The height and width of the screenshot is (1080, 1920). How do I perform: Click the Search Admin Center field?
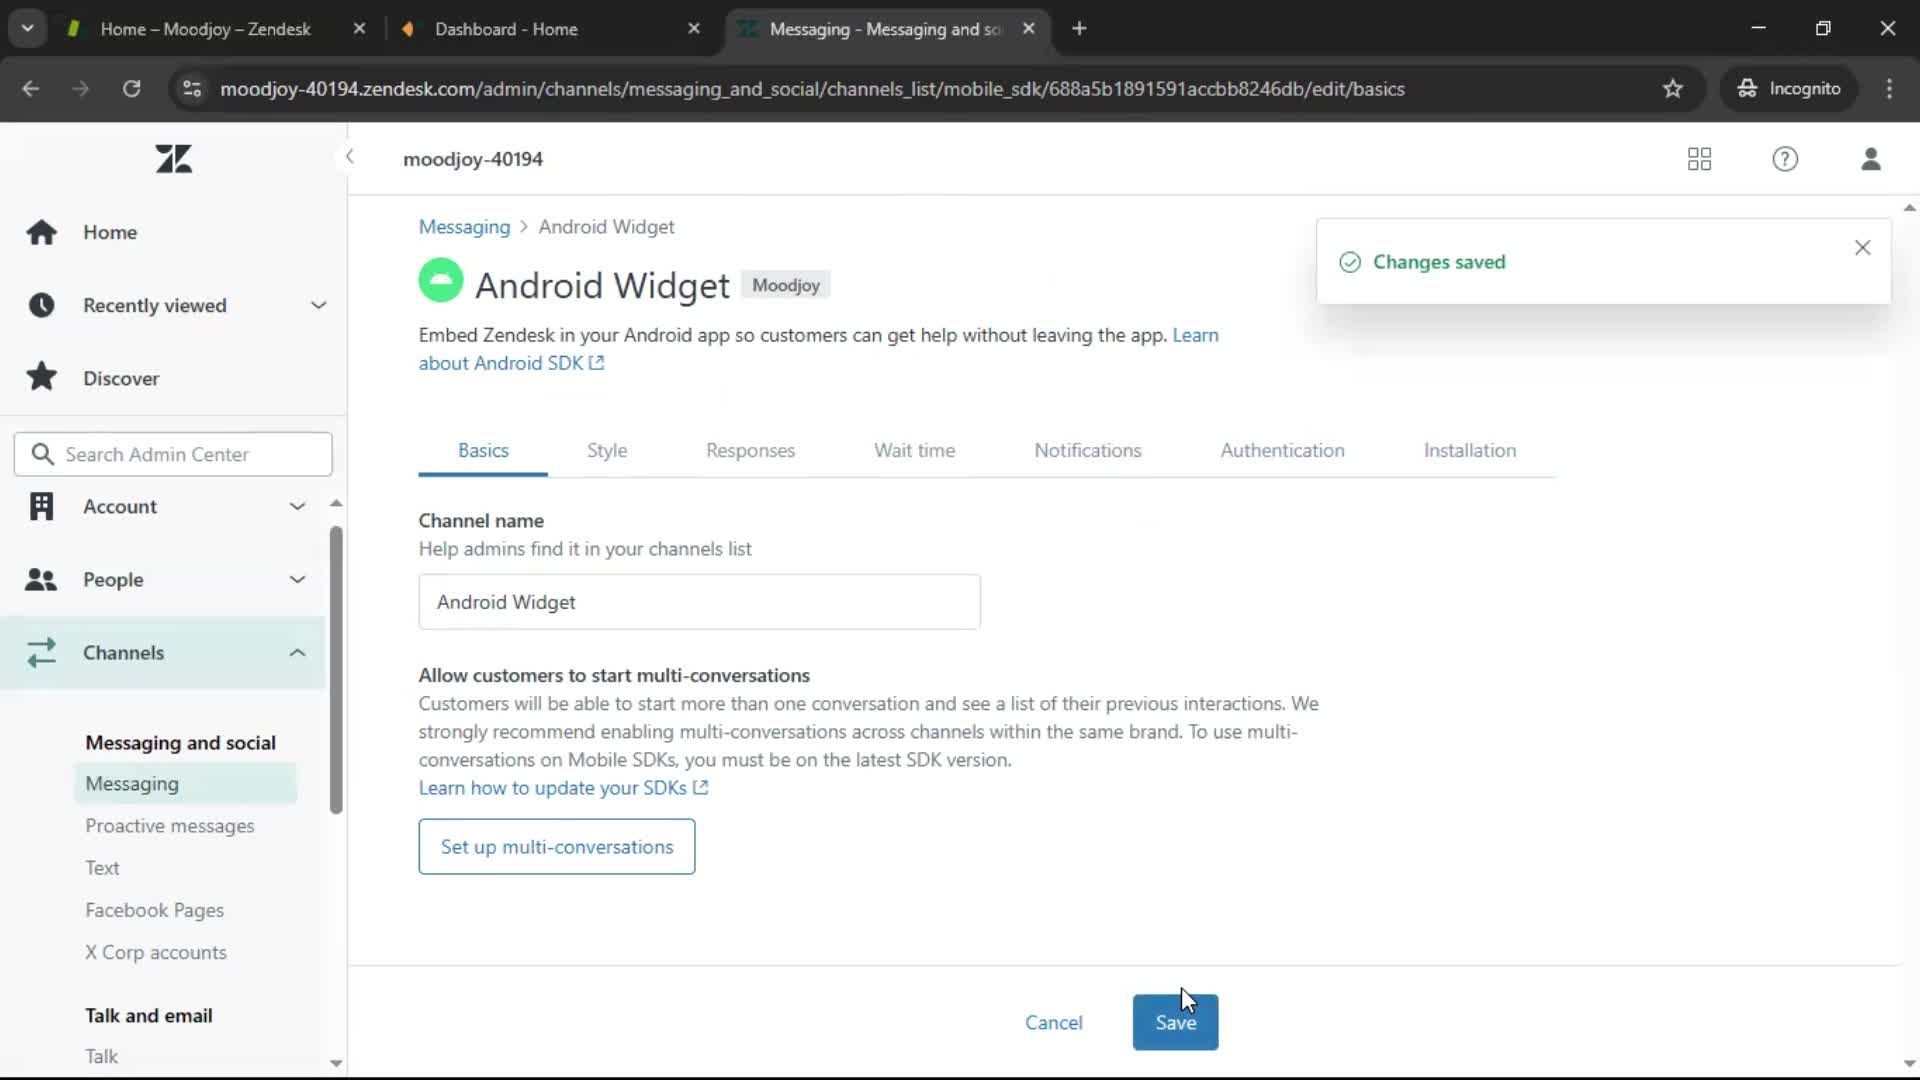point(173,454)
